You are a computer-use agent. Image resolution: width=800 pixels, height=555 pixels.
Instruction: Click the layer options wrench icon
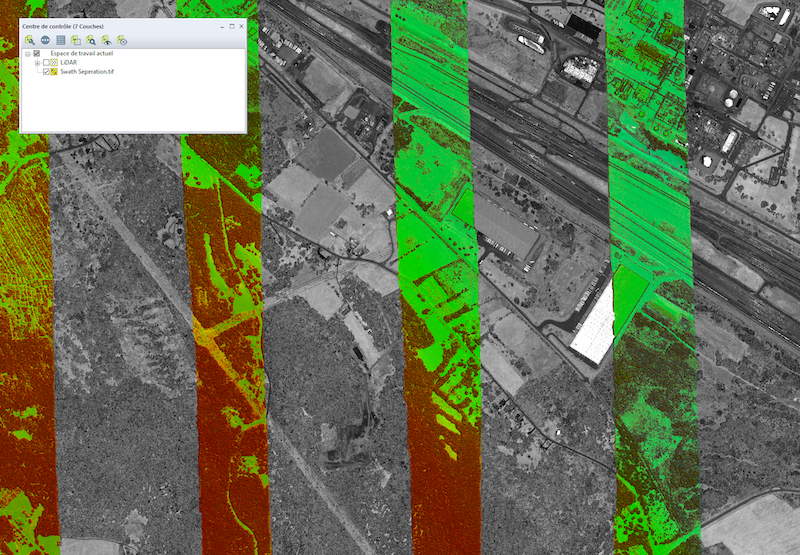[x=30, y=40]
